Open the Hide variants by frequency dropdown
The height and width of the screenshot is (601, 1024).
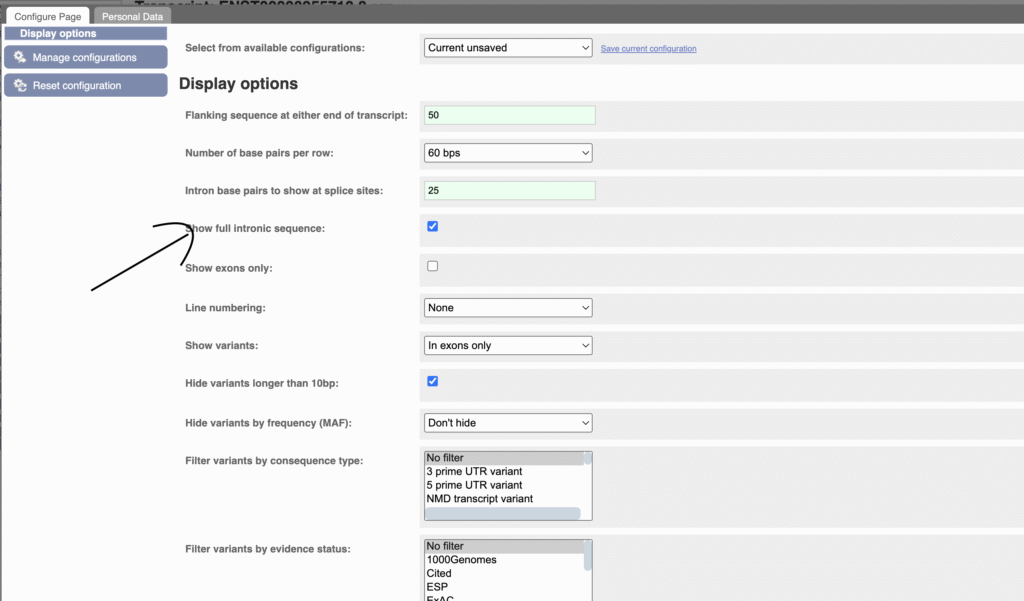click(508, 423)
